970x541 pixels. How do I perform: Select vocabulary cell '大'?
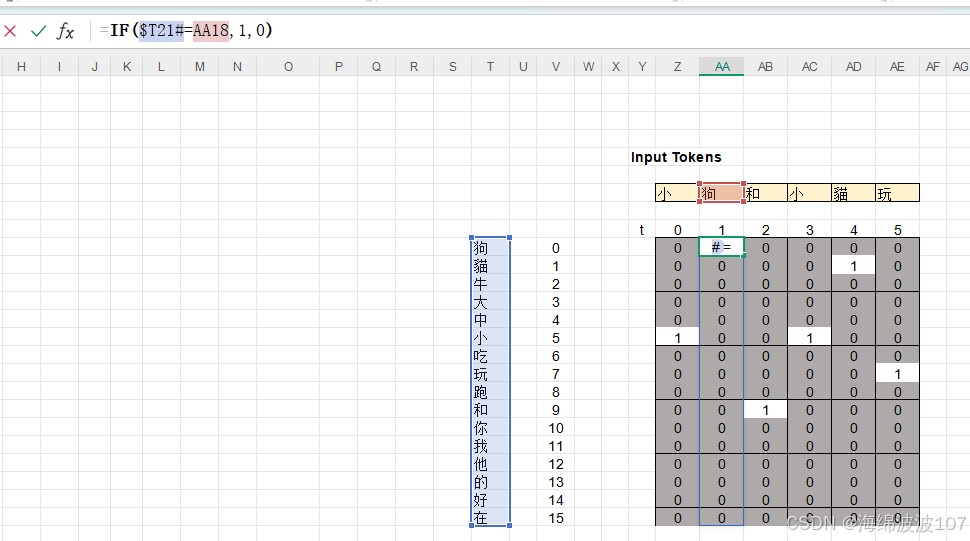tap(490, 302)
